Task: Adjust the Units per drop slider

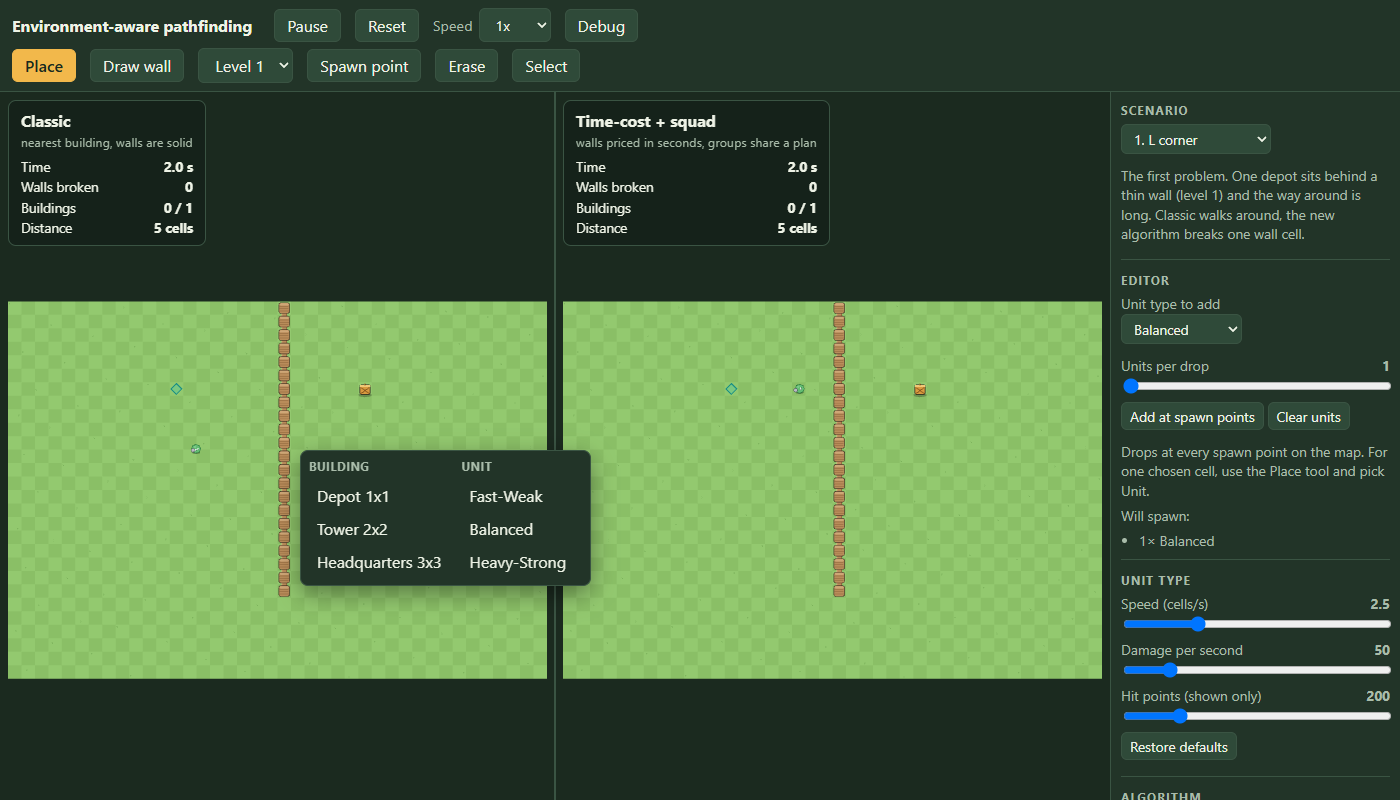Action: [1256, 386]
